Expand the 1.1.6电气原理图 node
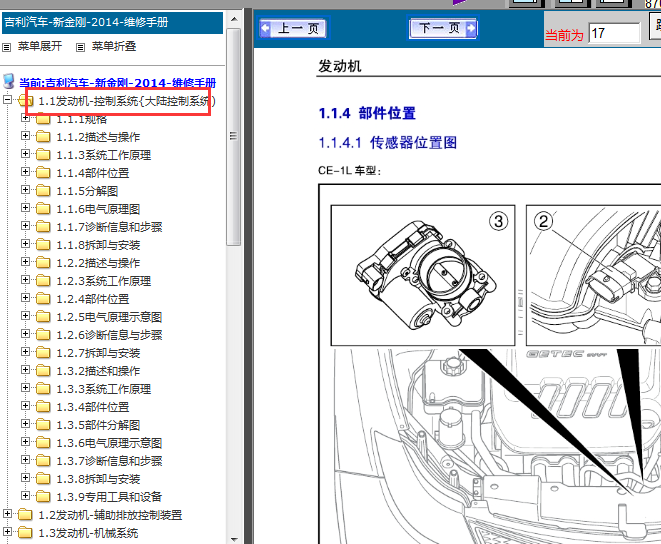Screen dimensions: 661x544 25,208
